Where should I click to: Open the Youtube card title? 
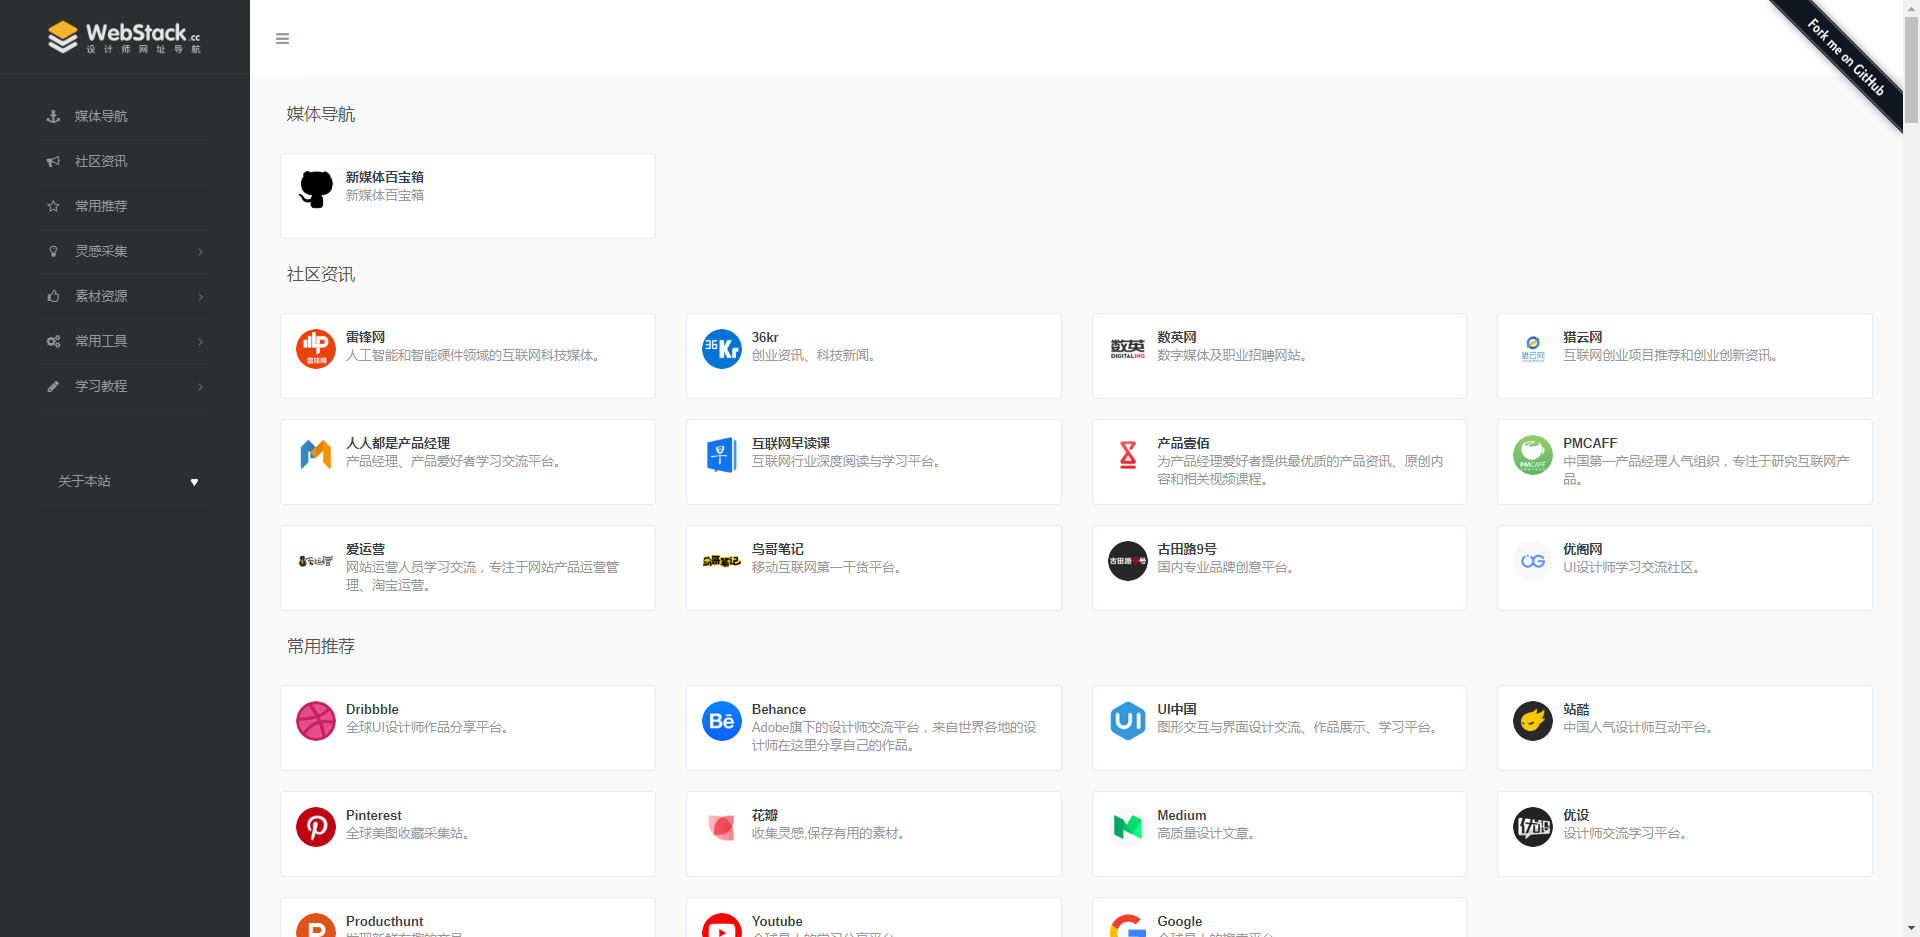click(x=777, y=921)
